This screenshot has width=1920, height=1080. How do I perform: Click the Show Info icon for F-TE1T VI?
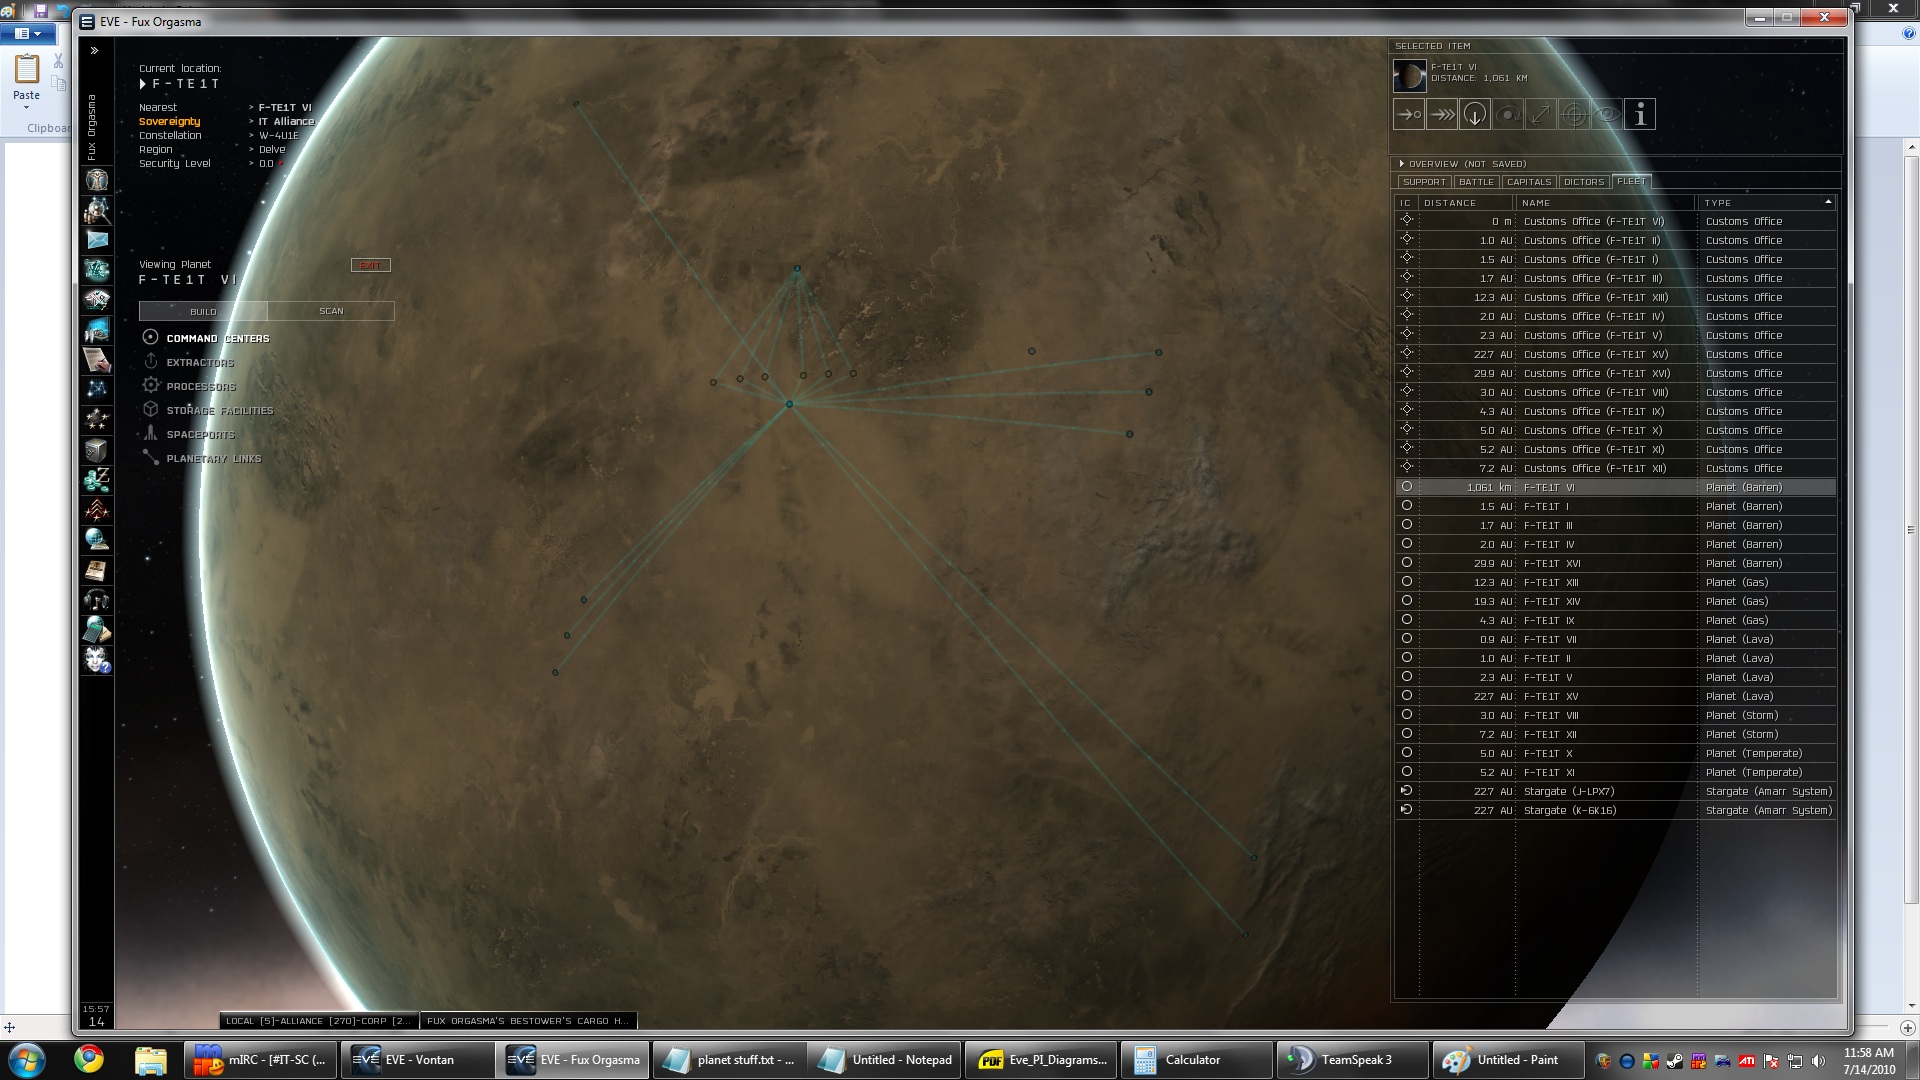(x=1640, y=115)
